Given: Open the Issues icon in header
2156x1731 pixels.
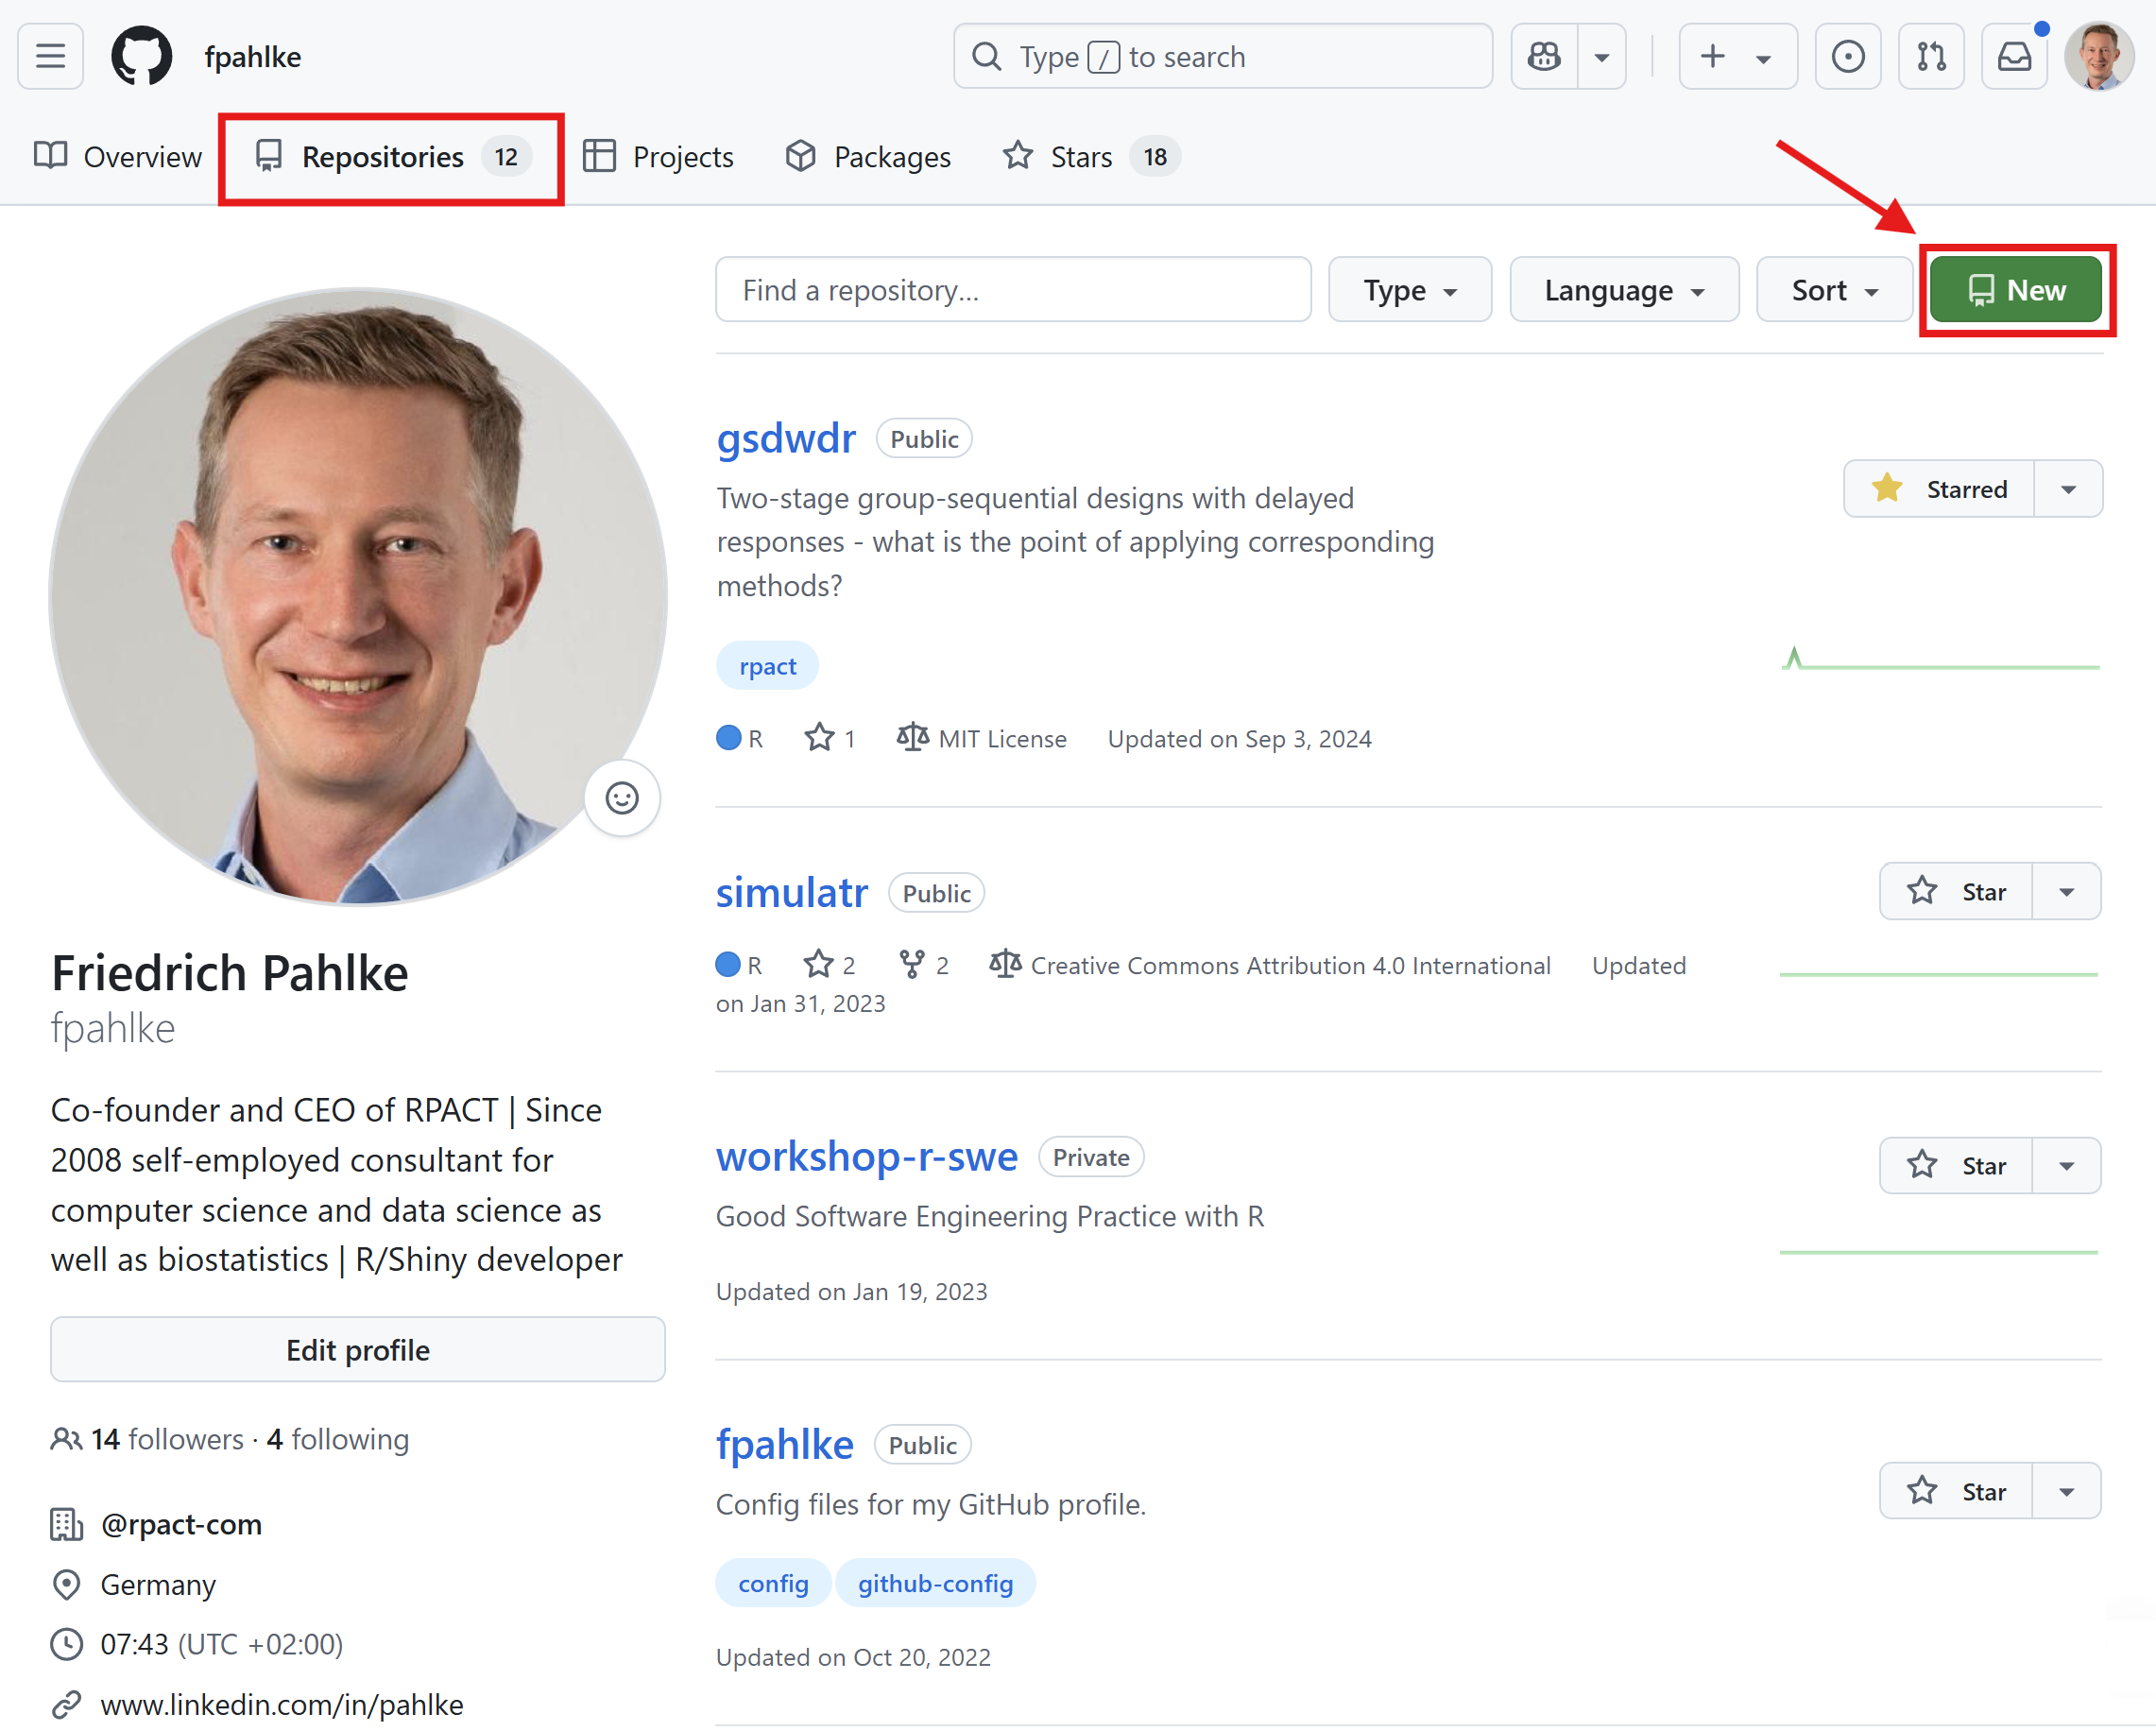Looking at the screenshot, I should (1847, 56).
